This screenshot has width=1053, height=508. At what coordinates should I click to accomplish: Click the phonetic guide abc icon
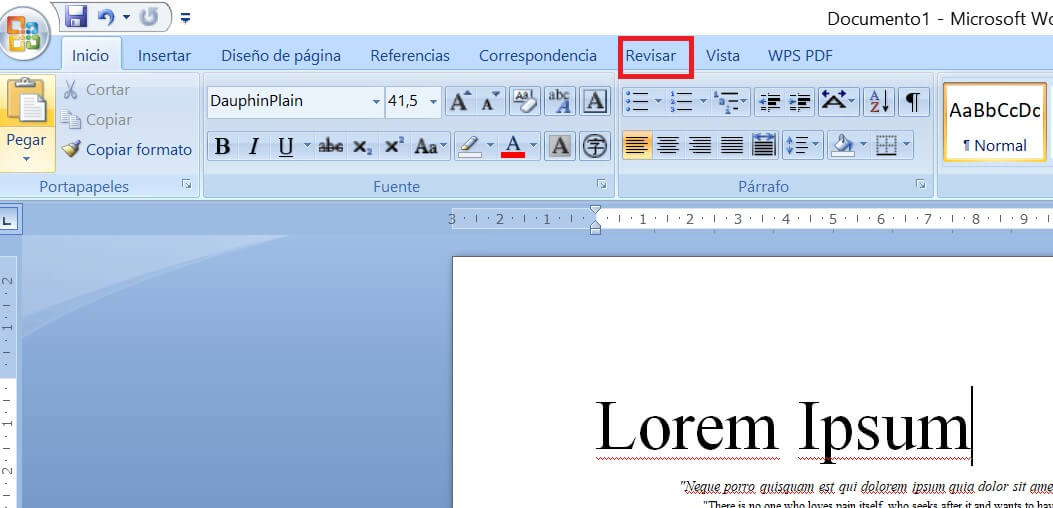pos(559,101)
